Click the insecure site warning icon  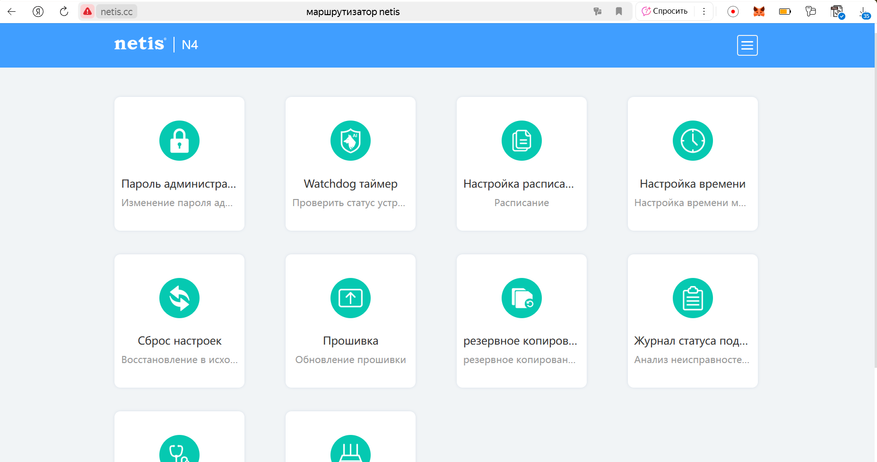[87, 11]
